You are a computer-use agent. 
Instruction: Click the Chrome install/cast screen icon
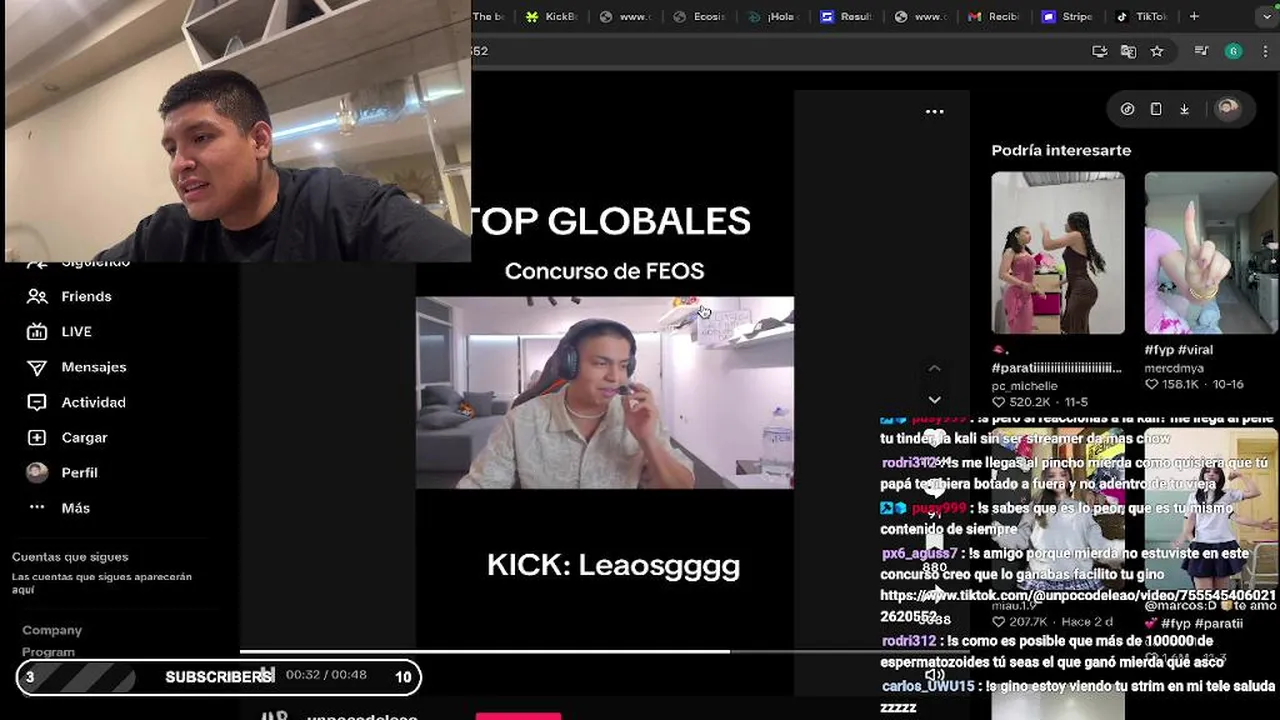(1100, 51)
